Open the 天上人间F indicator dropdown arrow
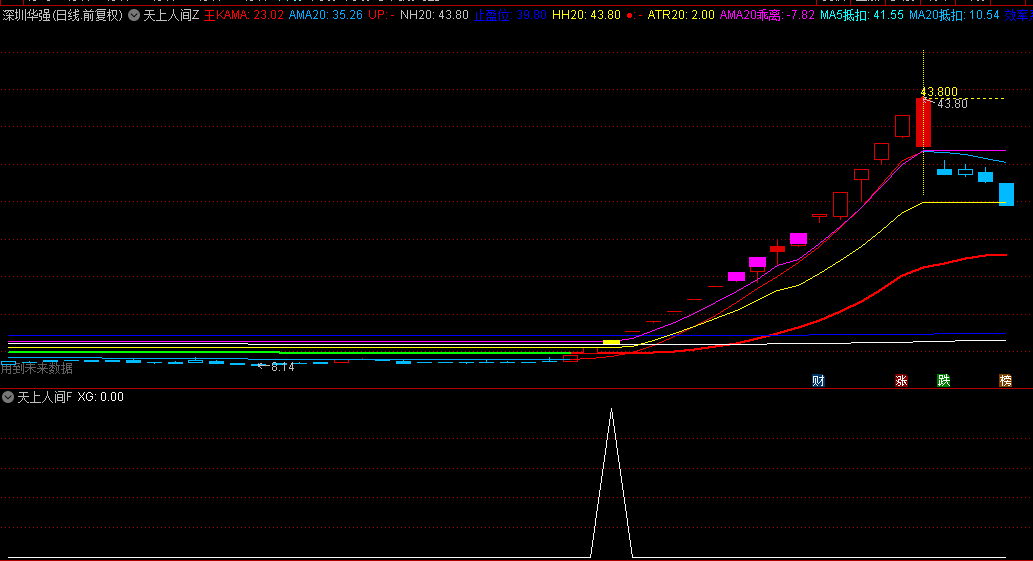This screenshot has height=561, width=1033. [8, 397]
